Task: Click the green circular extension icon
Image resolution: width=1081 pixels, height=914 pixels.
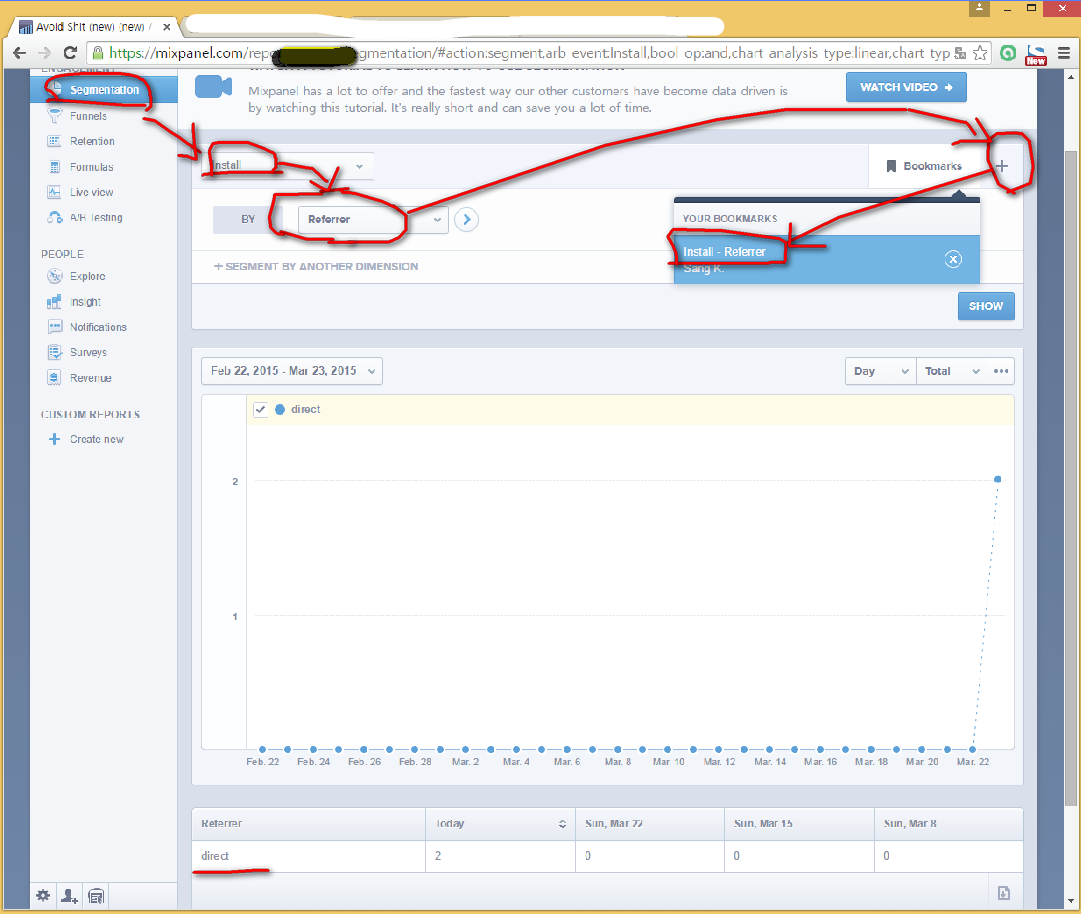Action: [x=1008, y=53]
